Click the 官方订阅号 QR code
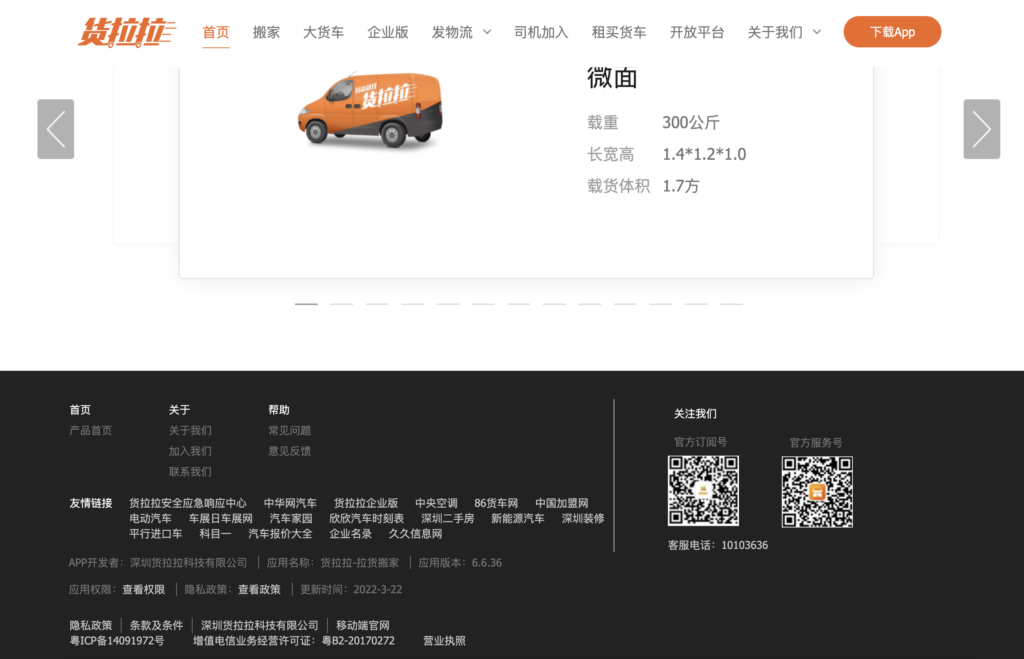This screenshot has height=659, width=1024. click(x=703, y=490)
